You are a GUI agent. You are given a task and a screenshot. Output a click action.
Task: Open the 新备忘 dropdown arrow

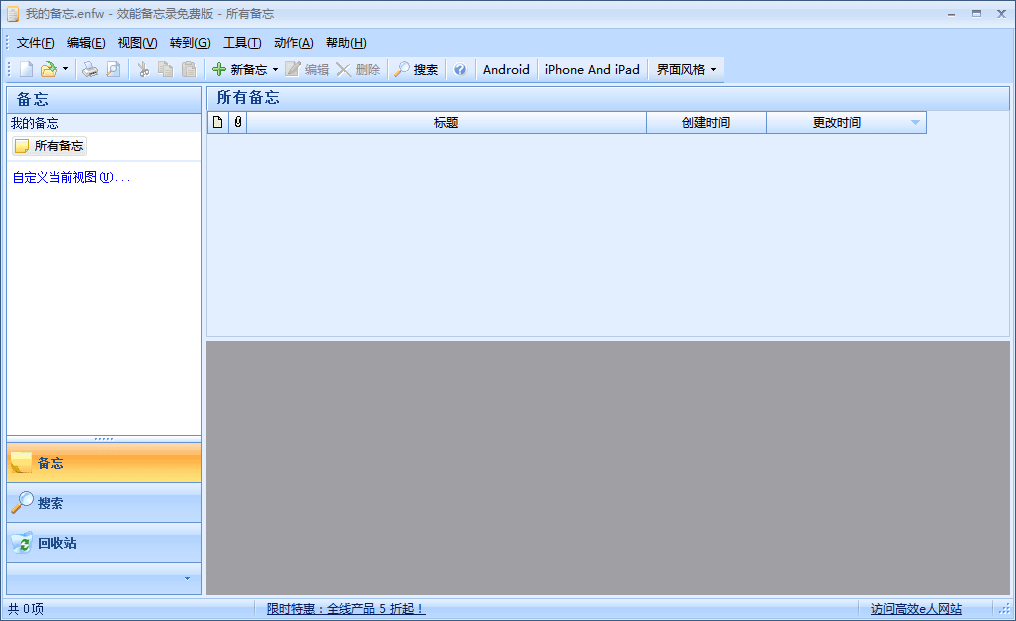(275, 69)
